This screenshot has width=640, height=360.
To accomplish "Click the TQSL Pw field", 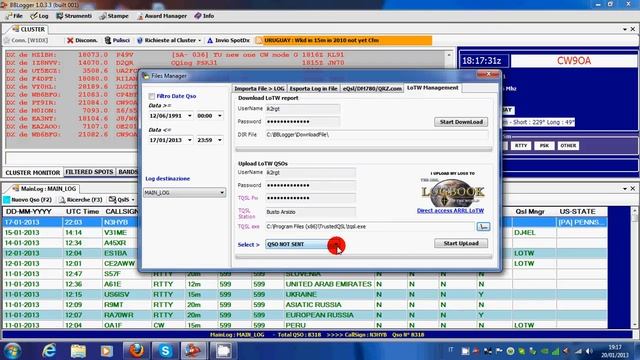I will click(x=310, y=198).
